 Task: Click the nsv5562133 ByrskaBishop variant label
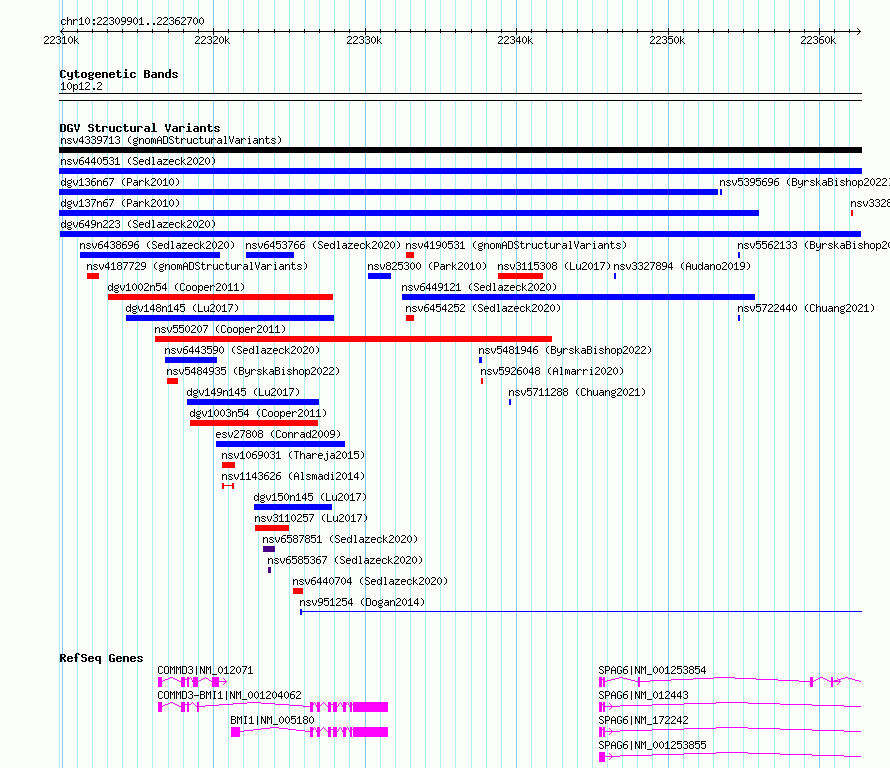tap(813, 245)
